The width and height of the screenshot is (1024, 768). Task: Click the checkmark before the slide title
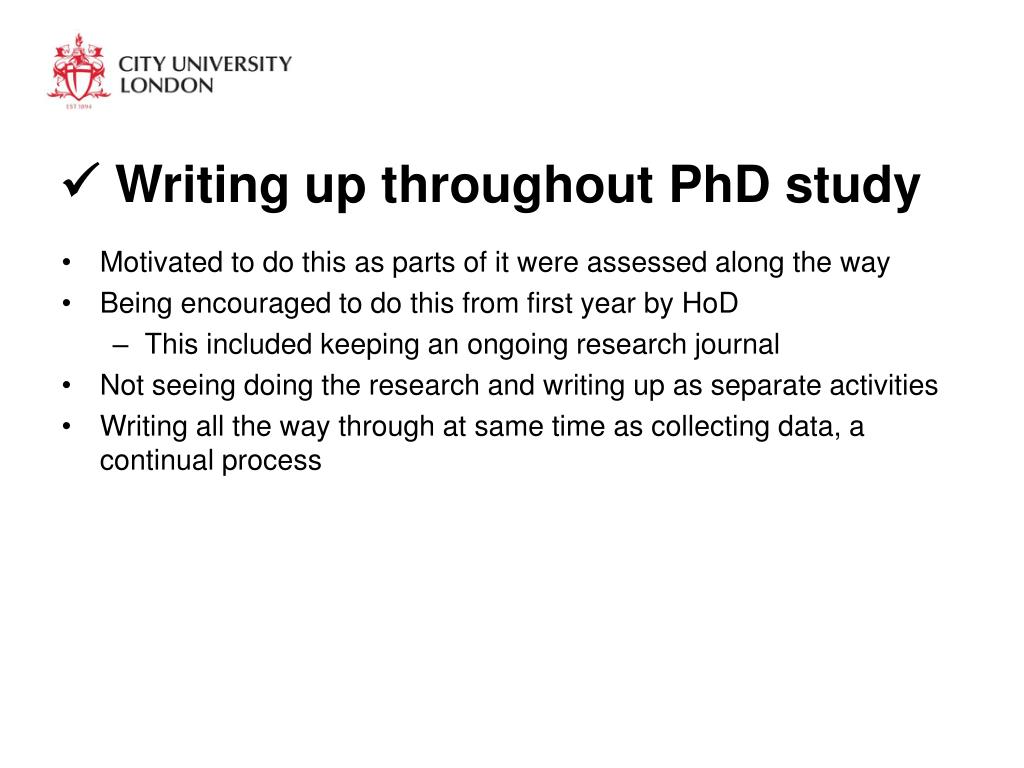(x=81, y=182)
